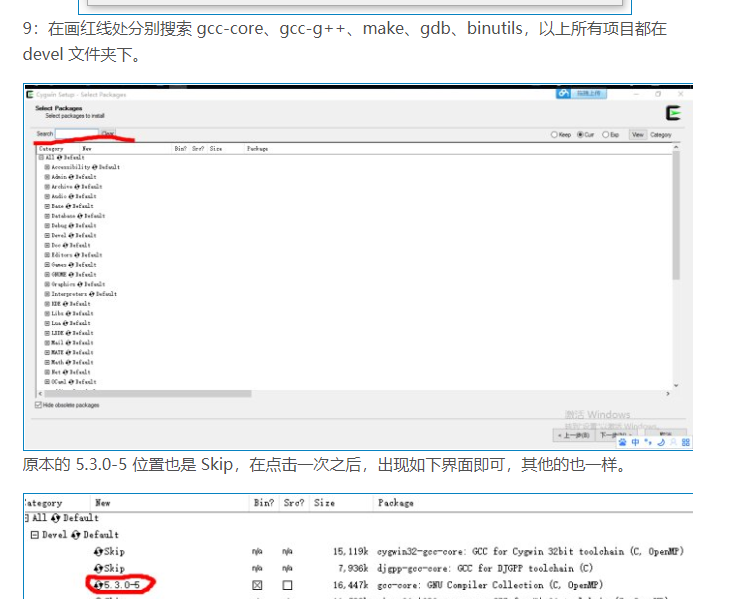Click the cycle icon beside All Default in the top list

click(x=60, y=157)
